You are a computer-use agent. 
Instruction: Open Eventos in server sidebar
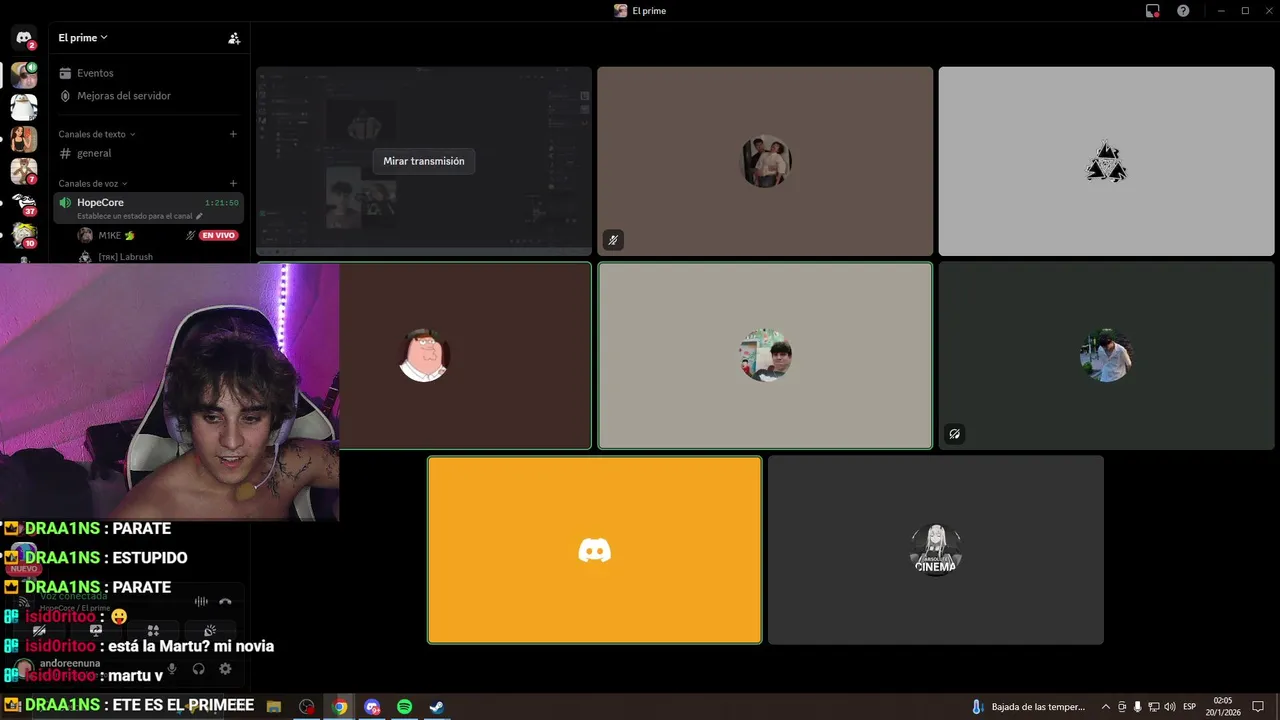(x=149, y=73)
